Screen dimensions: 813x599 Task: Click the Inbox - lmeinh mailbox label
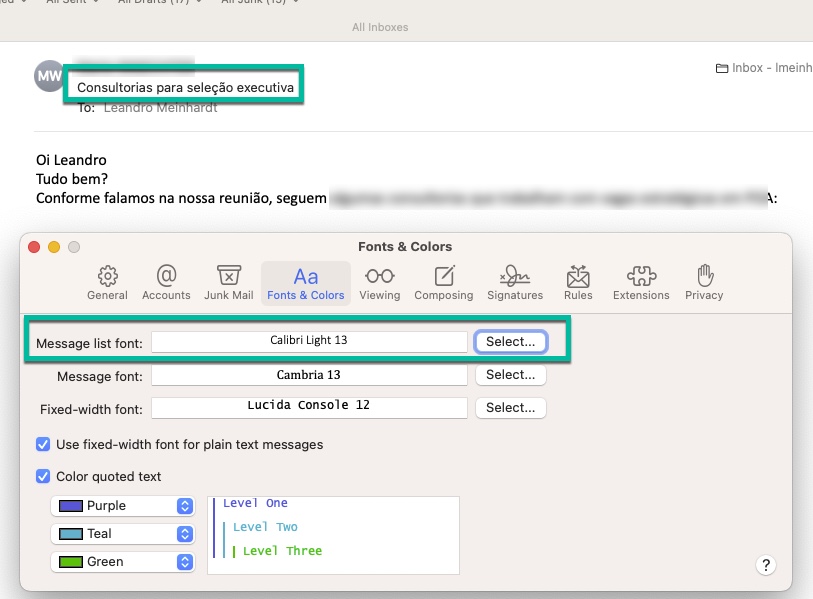[x=772, y=68]
